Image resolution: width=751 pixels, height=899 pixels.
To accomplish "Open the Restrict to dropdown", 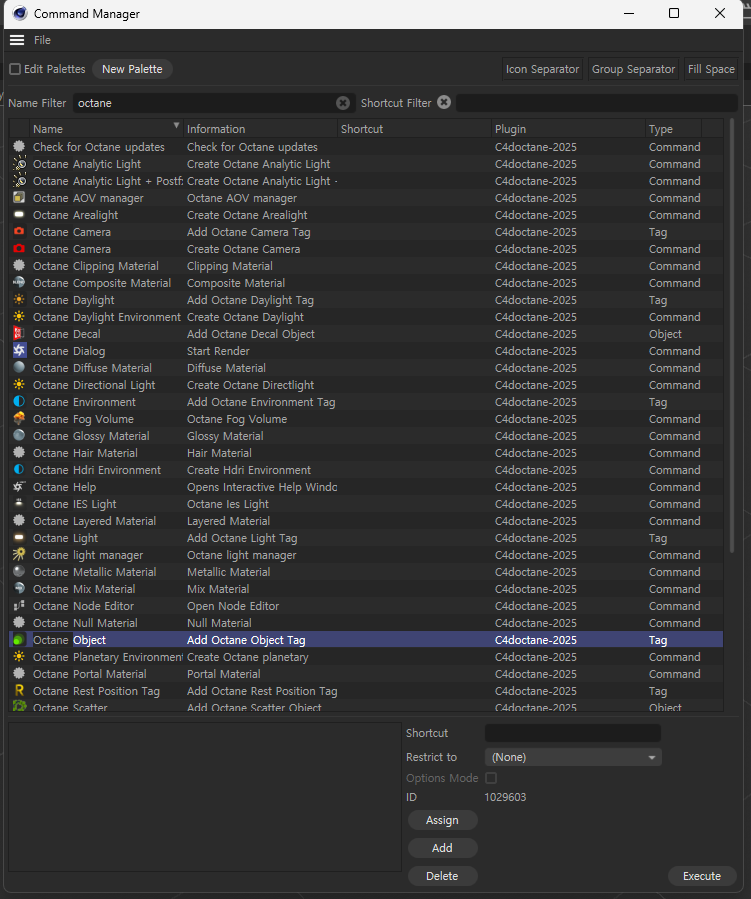I will [573, 757].
